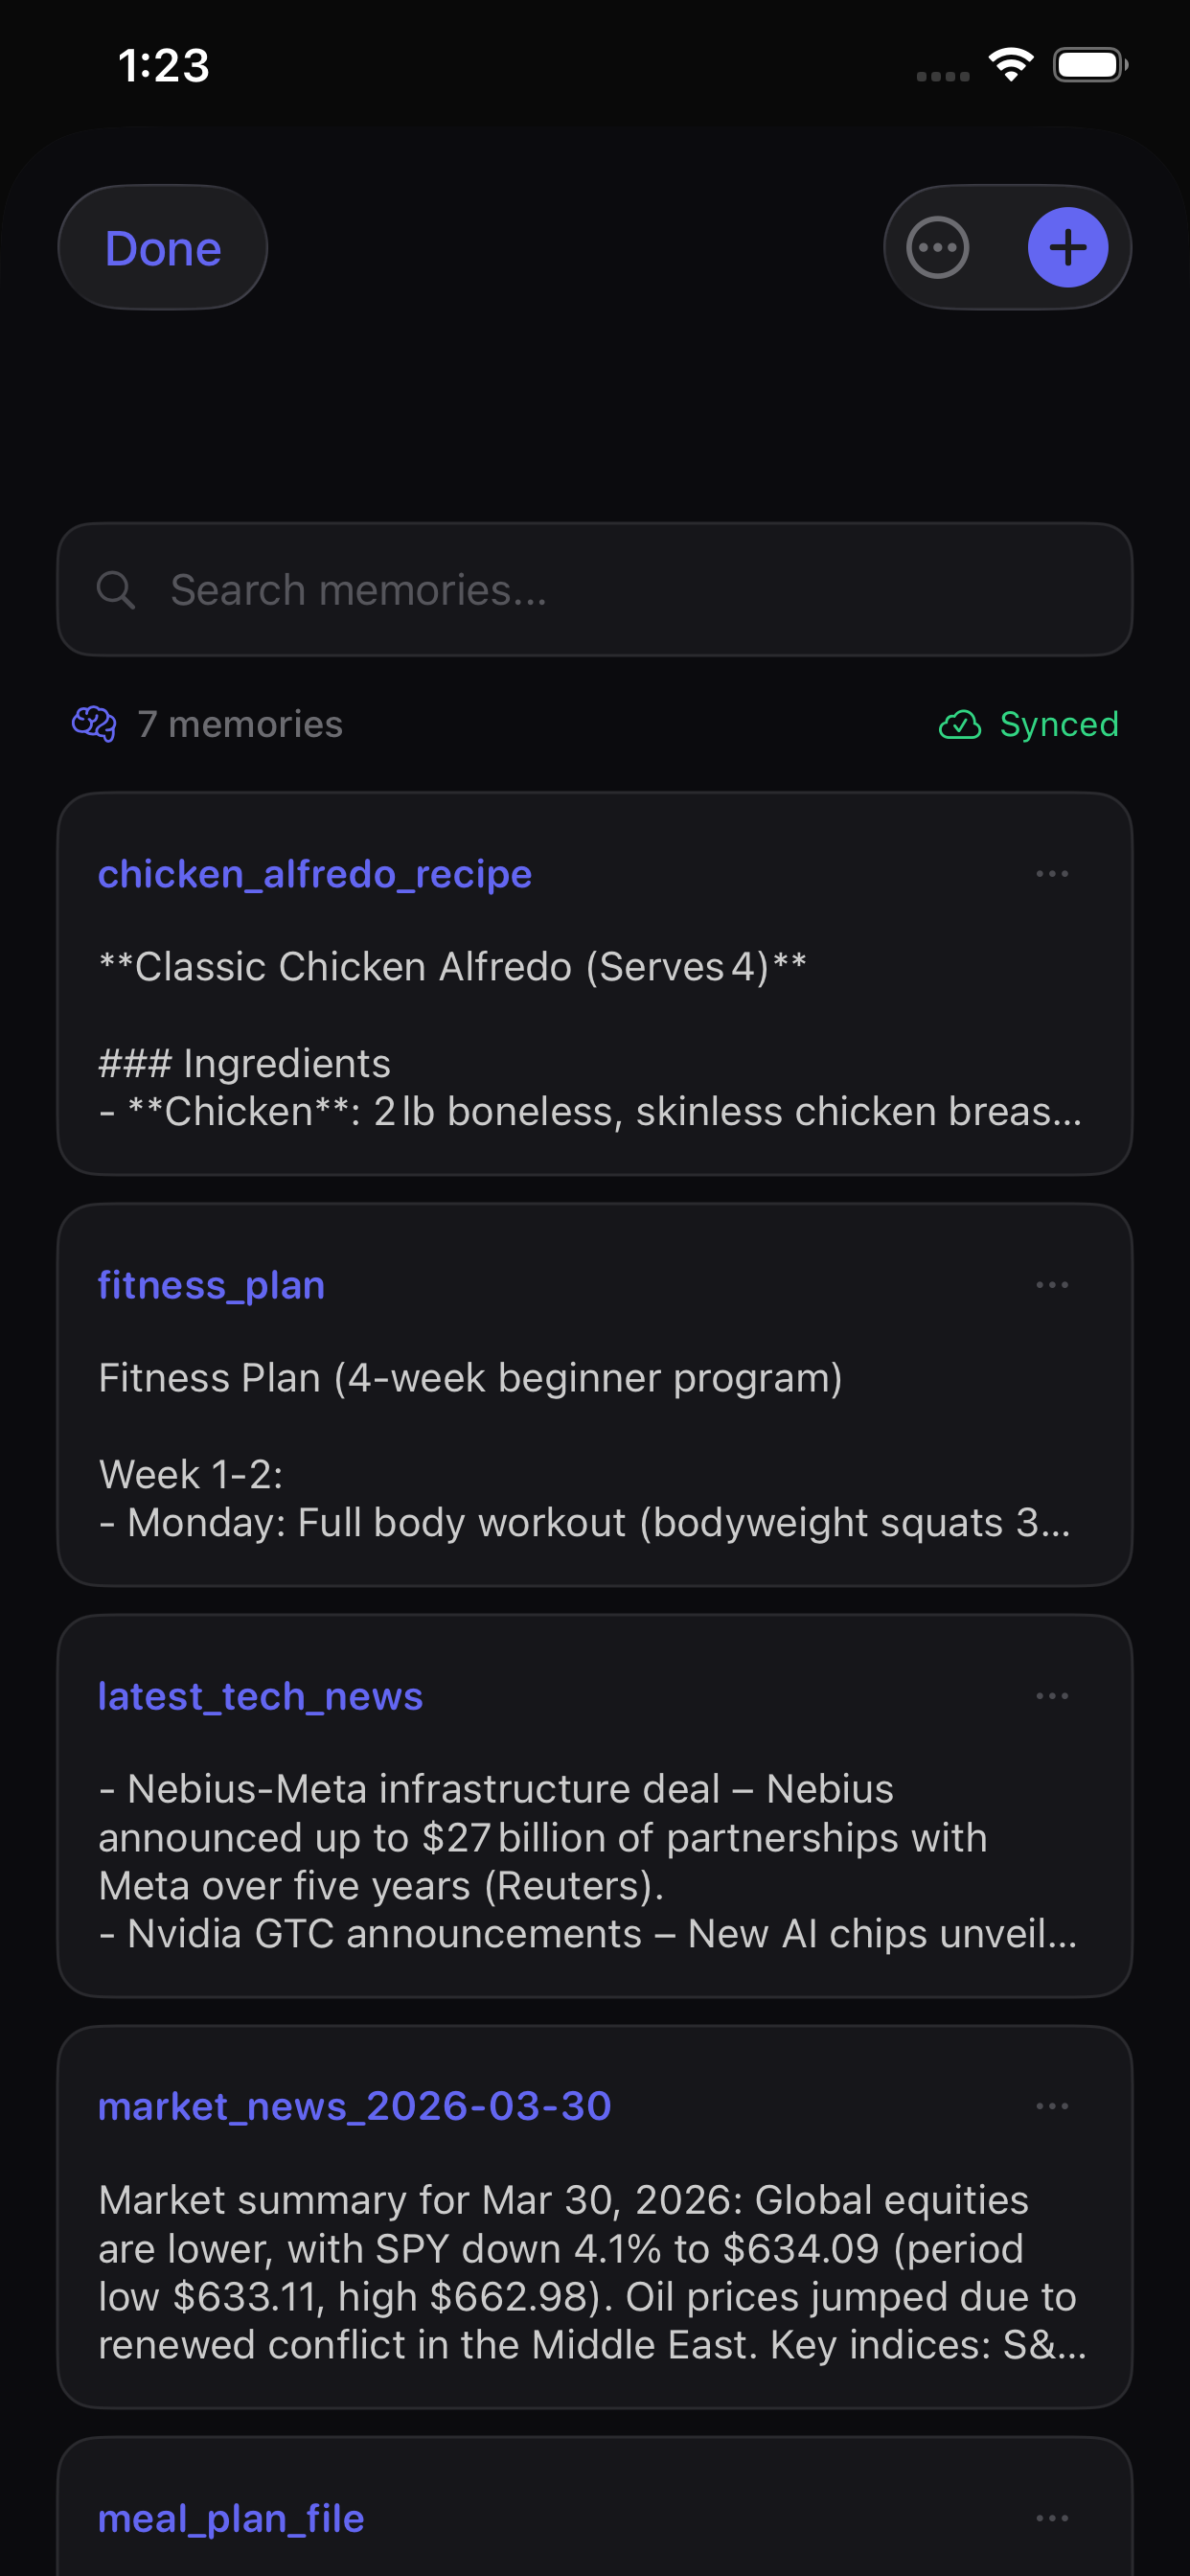Open the latest_tech_news memory title
Image resolution: width=1190 pixels, height=2576 pixels.
point(260,1696)
